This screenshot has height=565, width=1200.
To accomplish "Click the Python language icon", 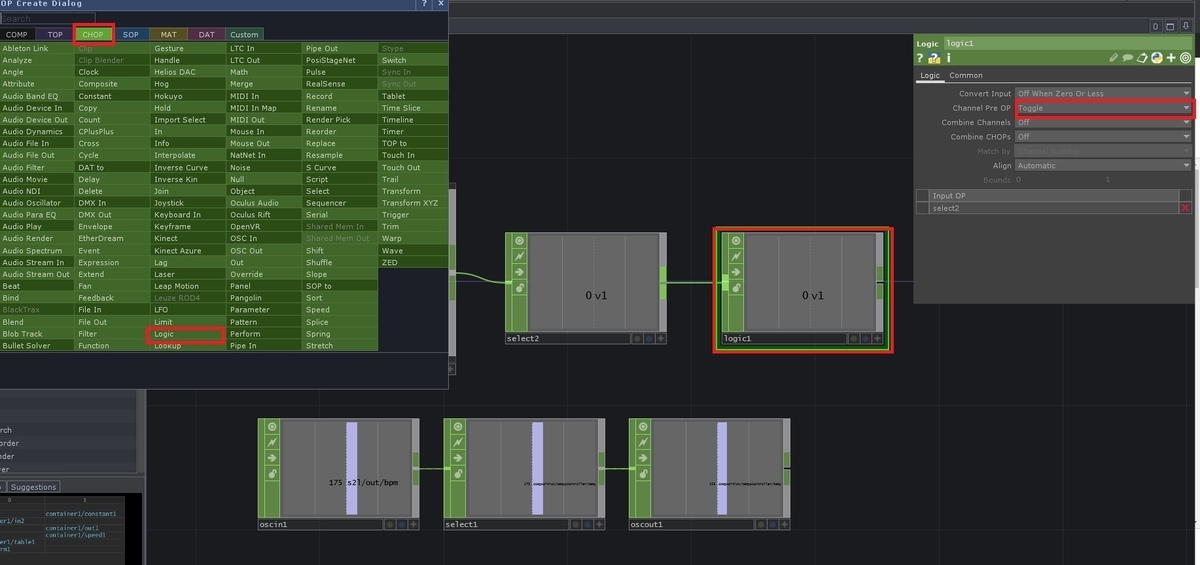I will (x=1156, y=58).
